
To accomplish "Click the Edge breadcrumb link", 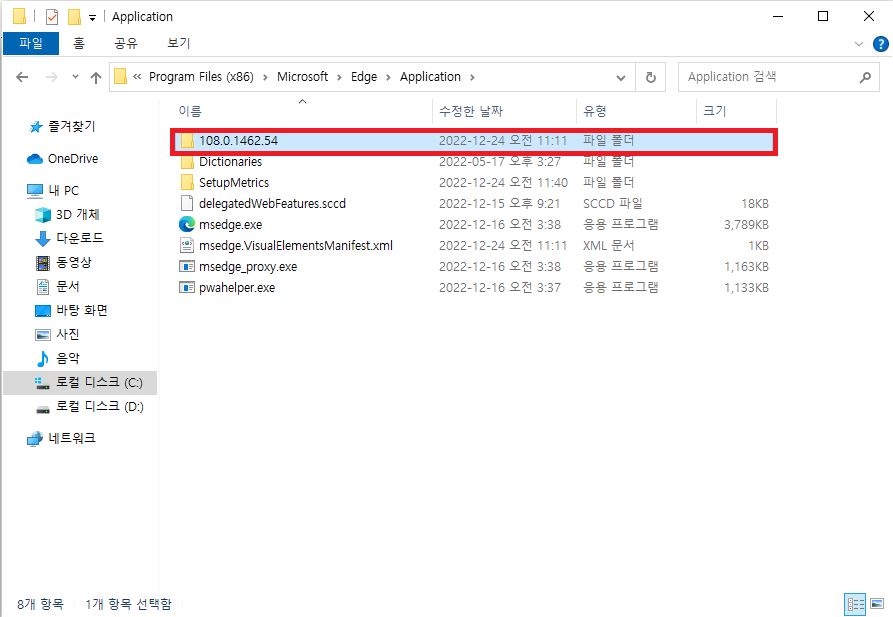I will click(363, 76).
